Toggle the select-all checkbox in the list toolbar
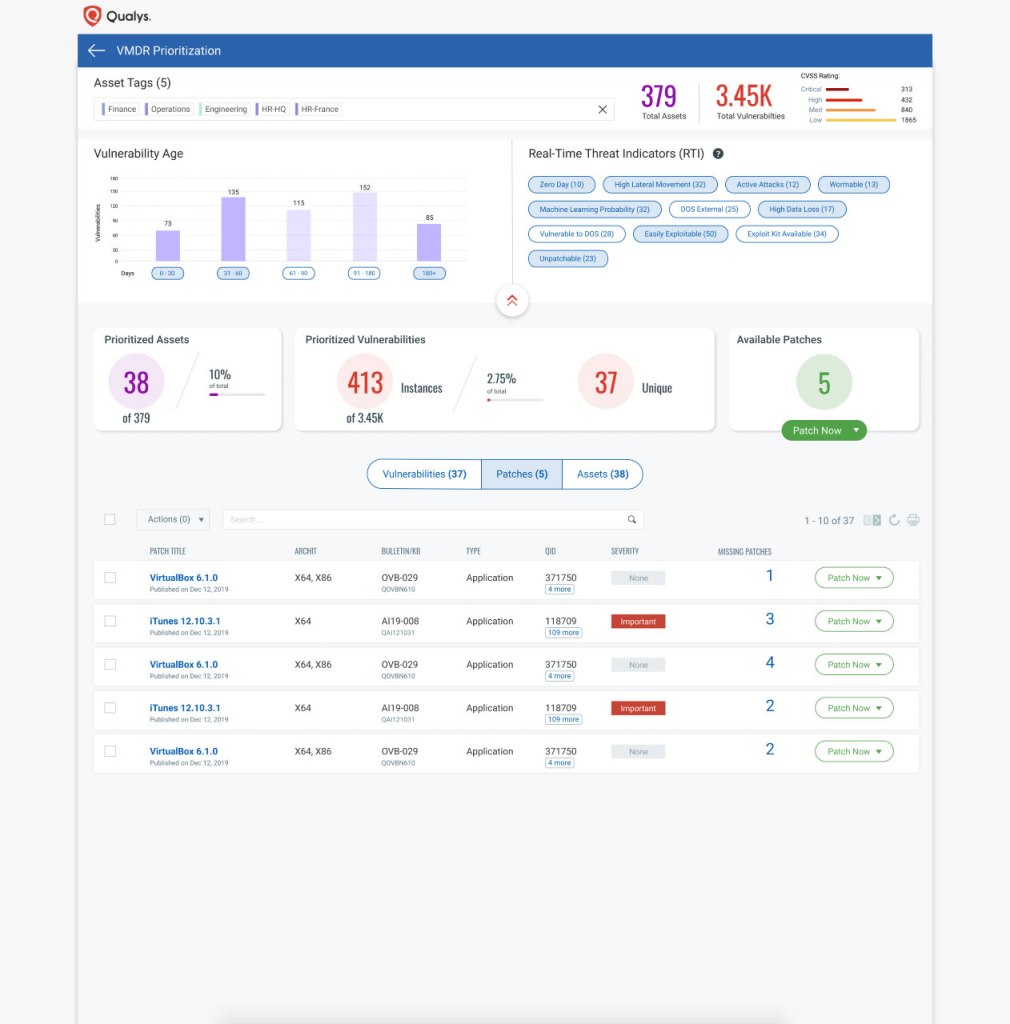 [110, 520]
